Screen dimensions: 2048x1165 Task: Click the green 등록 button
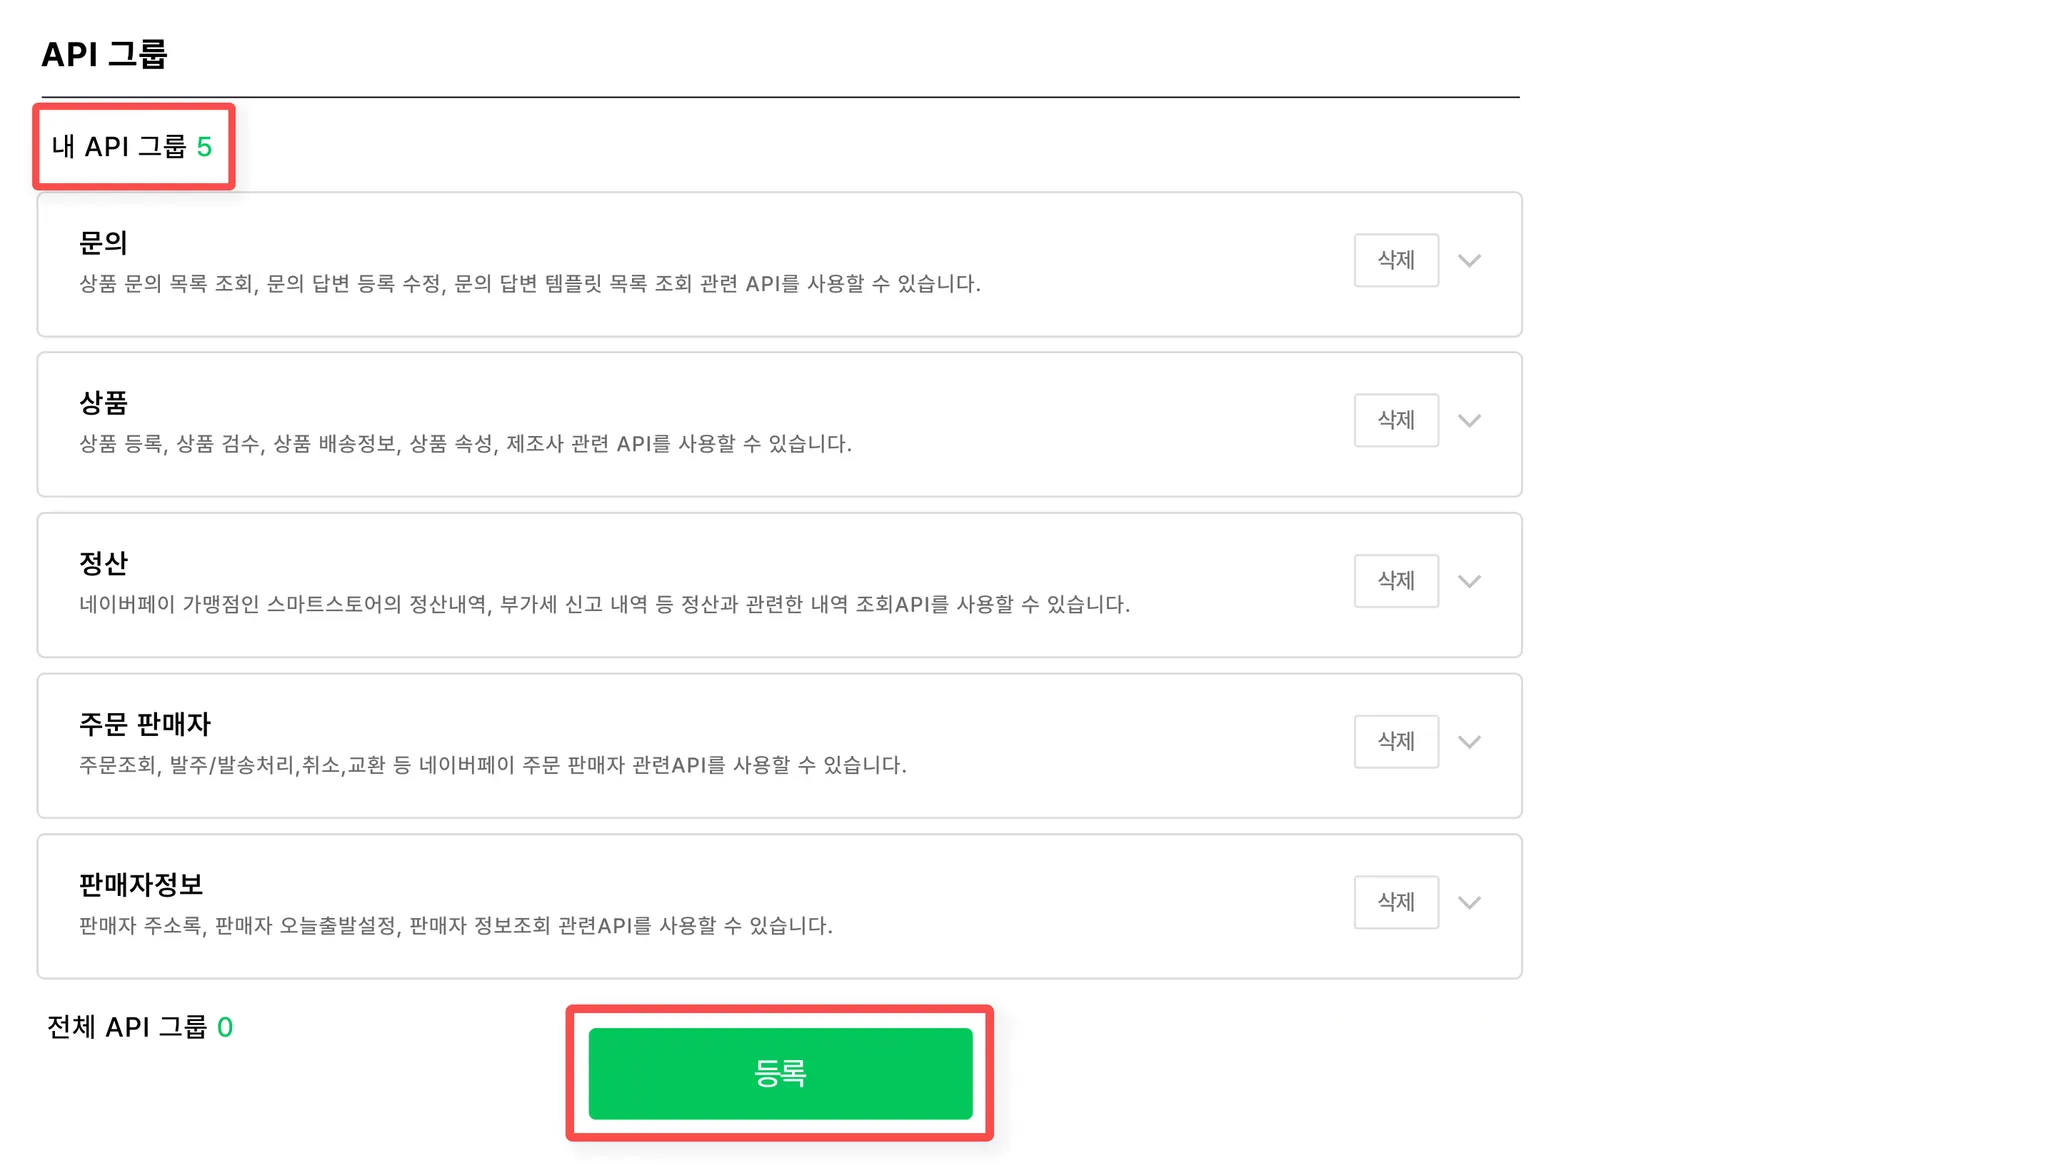coord(780,1073)
